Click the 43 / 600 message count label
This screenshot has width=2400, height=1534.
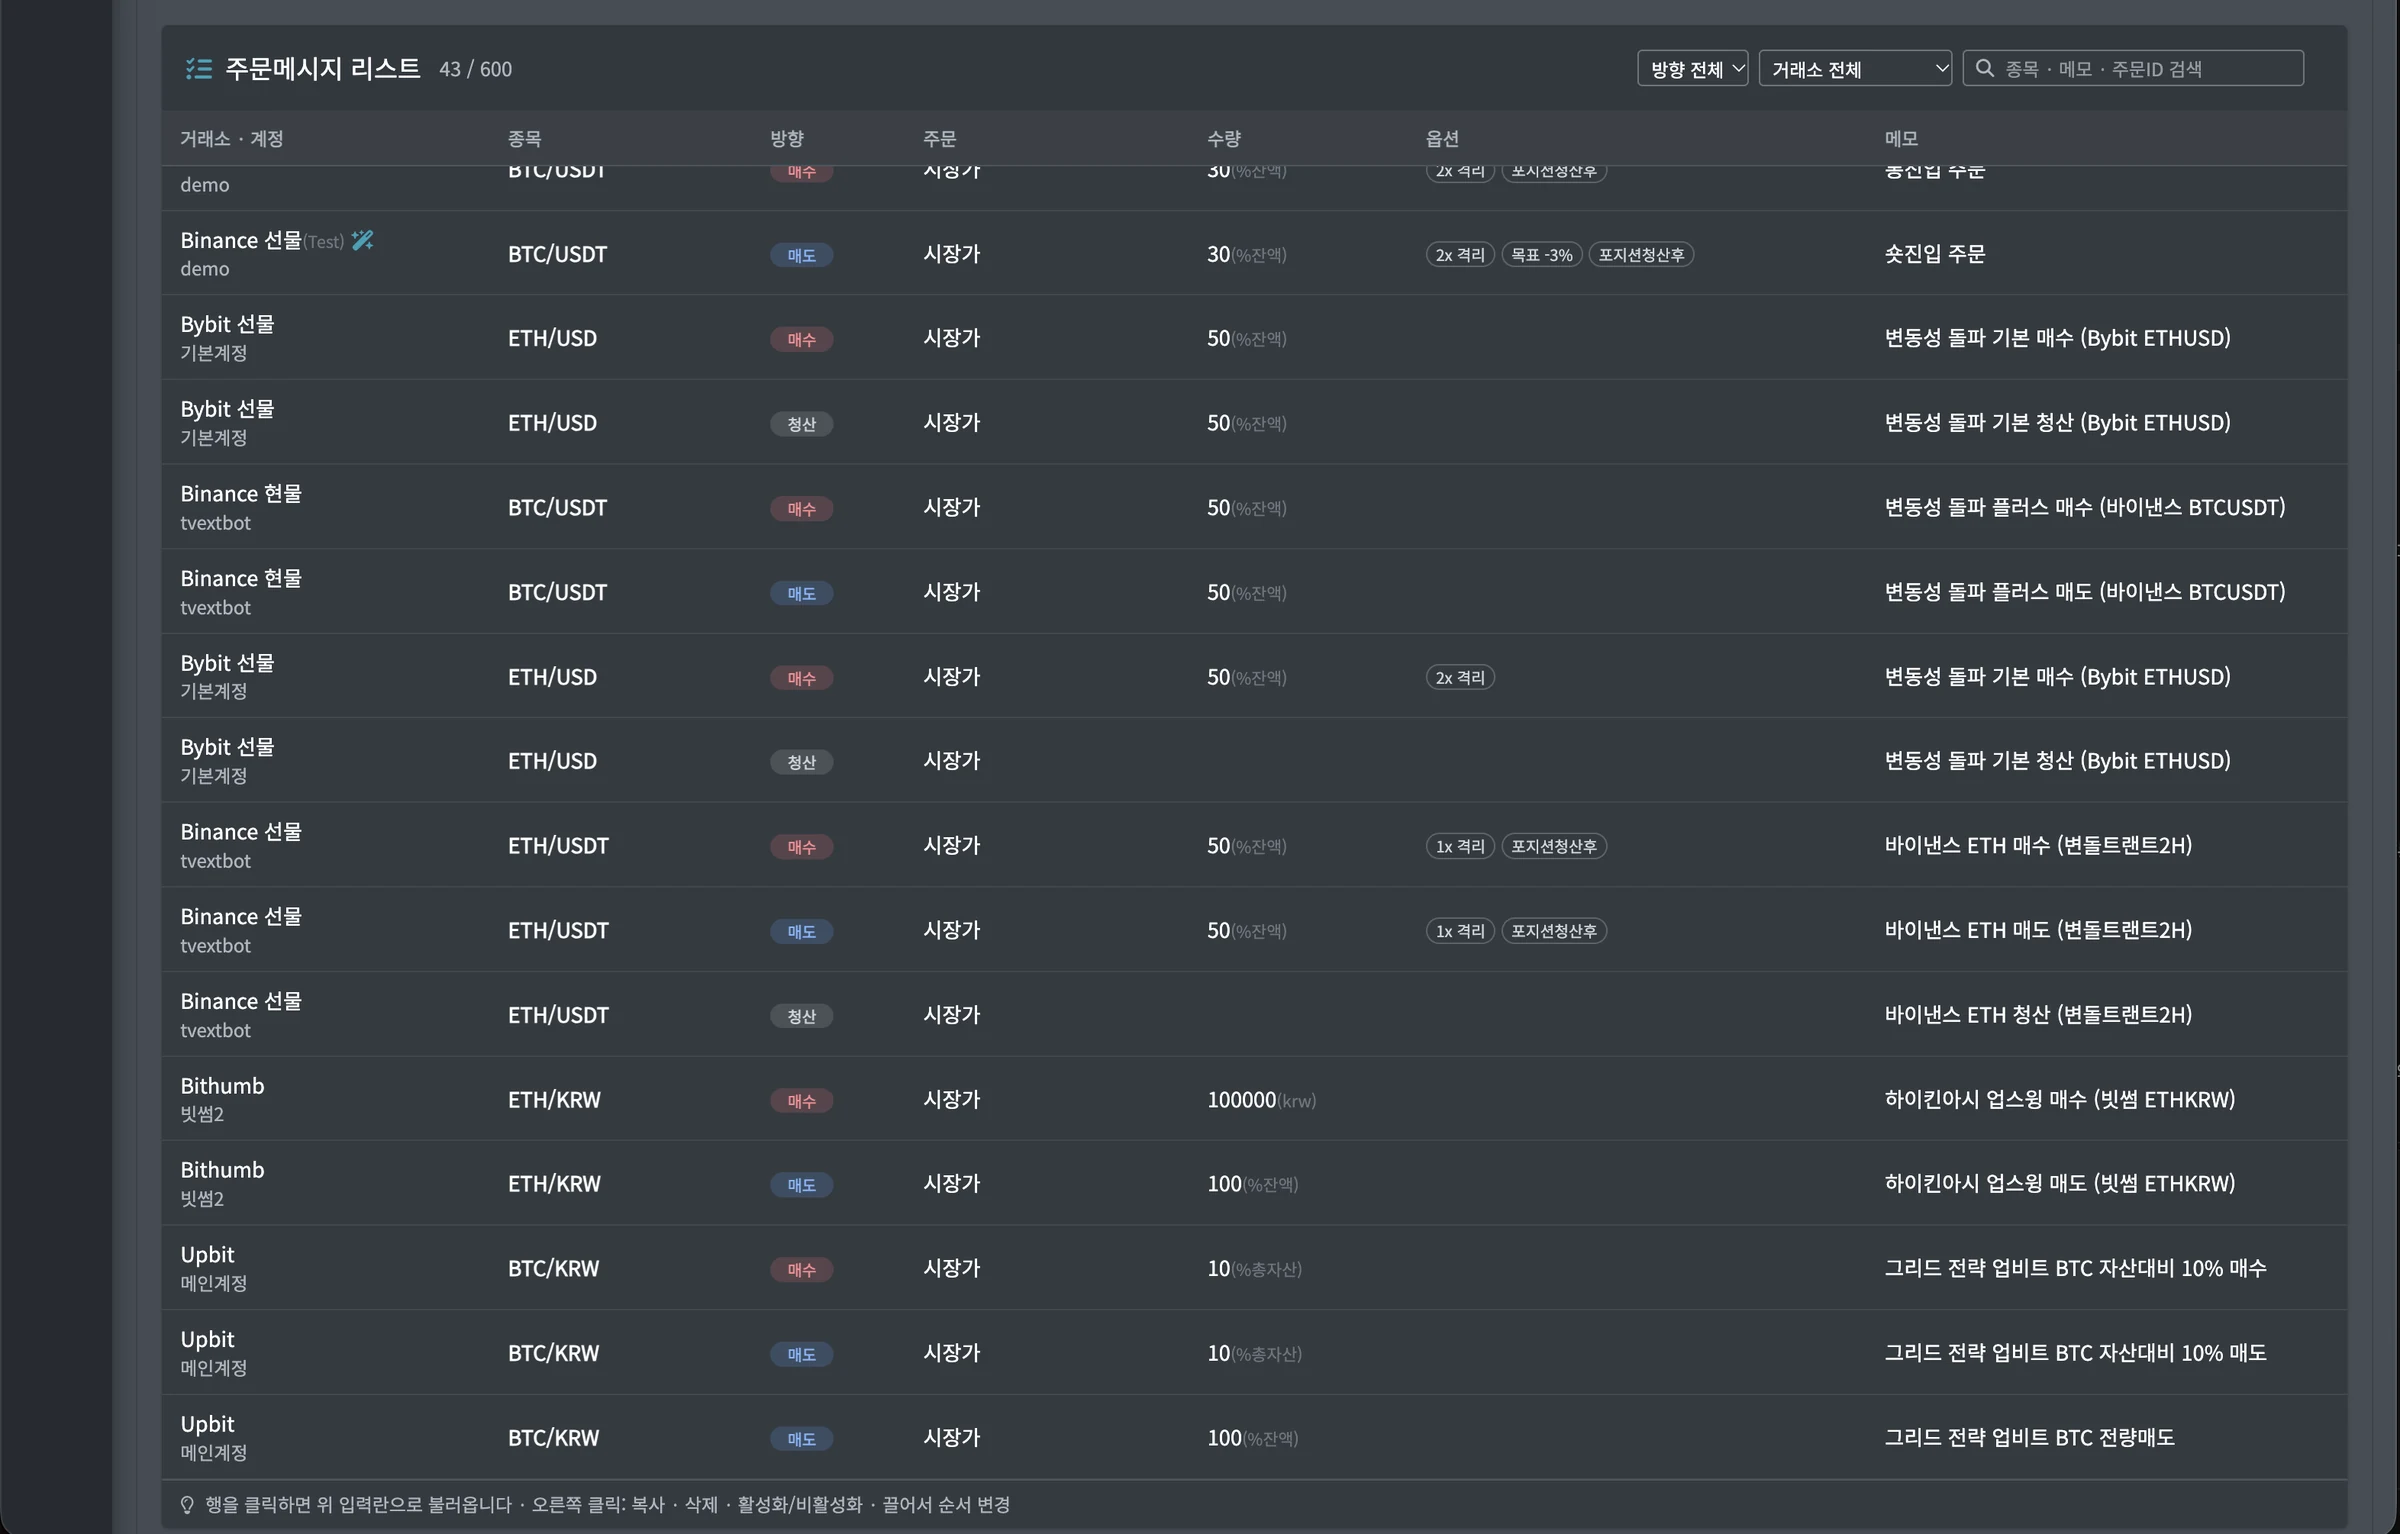coord(475,69)
